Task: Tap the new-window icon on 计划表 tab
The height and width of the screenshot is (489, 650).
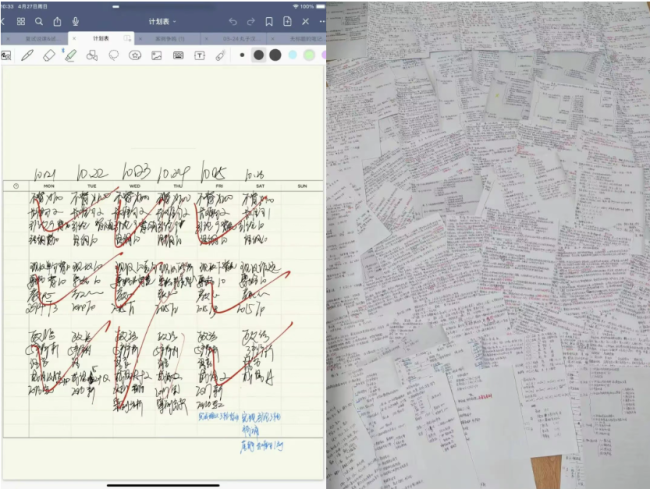Action: click(127, 39)
